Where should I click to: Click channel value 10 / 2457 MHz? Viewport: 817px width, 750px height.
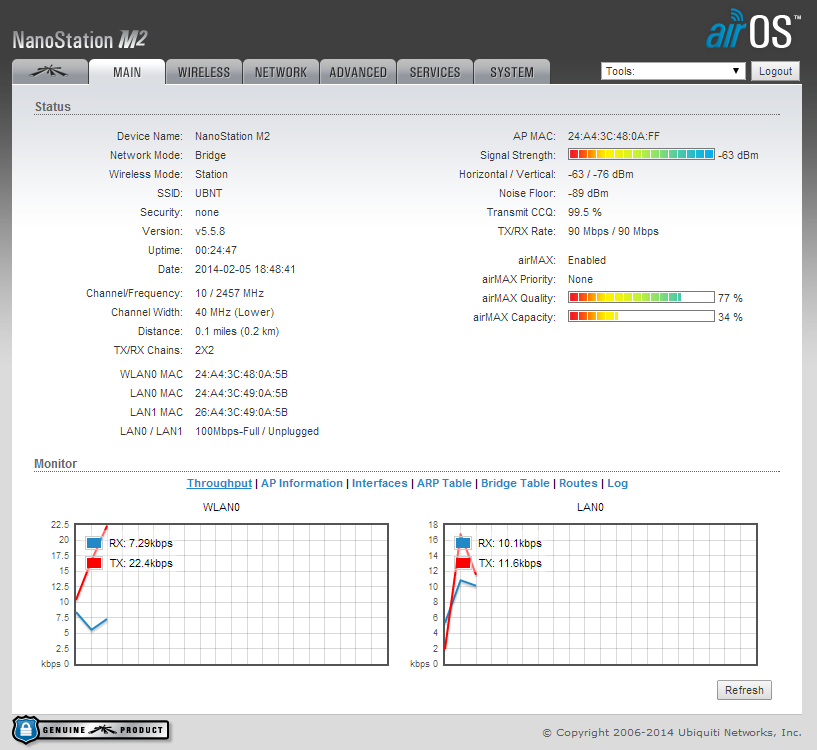click(229, 293)
